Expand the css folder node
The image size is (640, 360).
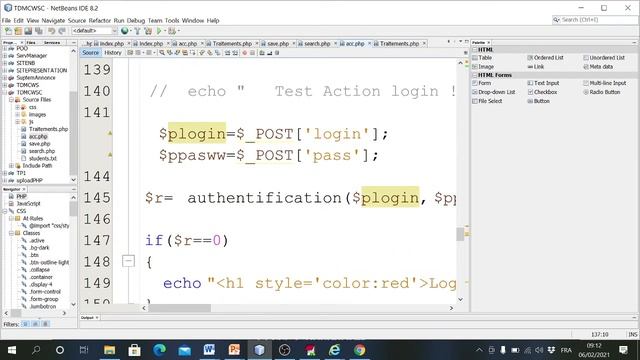click(x=18, y=107)
